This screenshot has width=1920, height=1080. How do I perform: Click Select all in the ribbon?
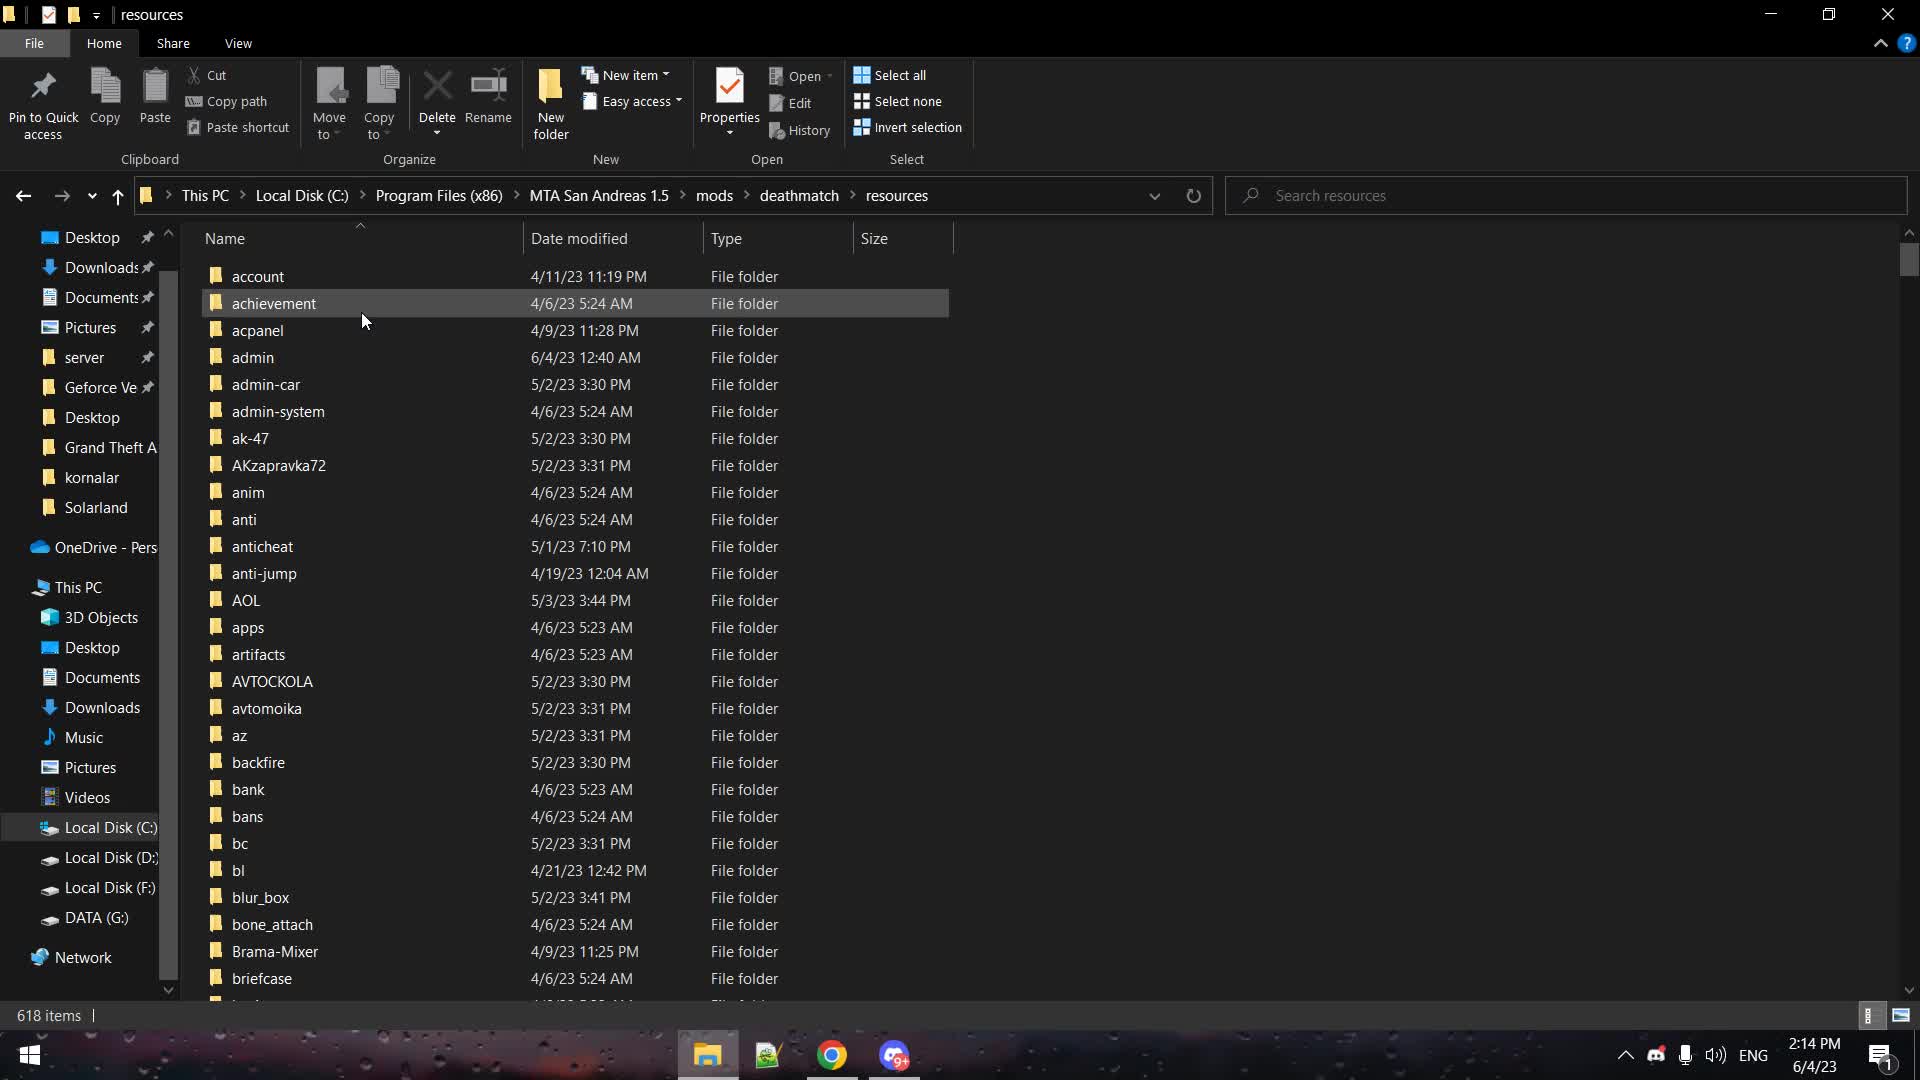[x=890, y=75]
